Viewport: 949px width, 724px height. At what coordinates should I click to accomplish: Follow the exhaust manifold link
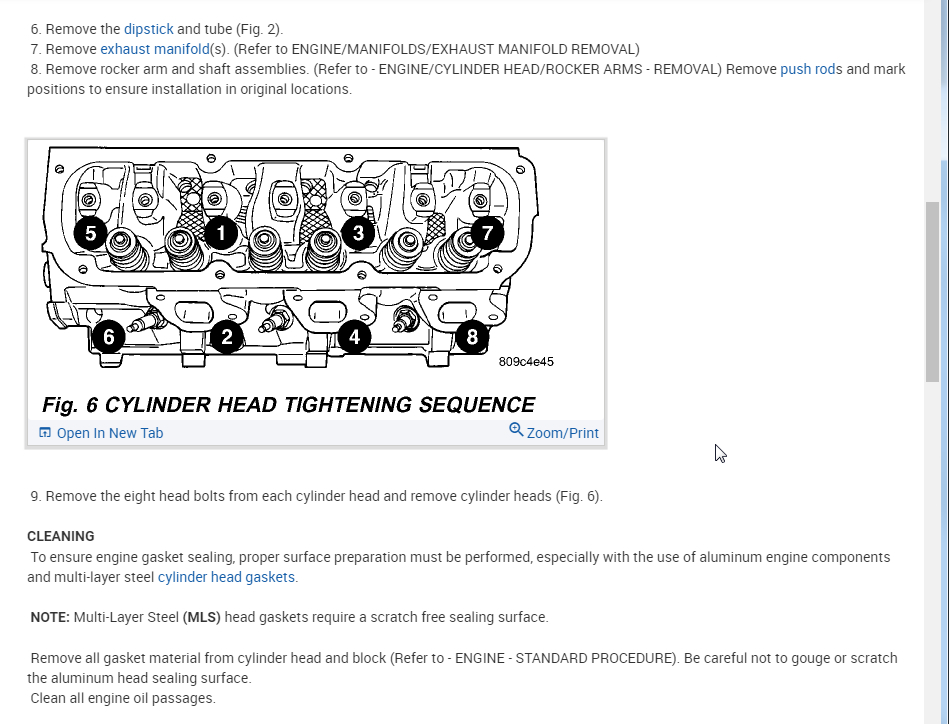pyautogui.click(x=155, y=49)
